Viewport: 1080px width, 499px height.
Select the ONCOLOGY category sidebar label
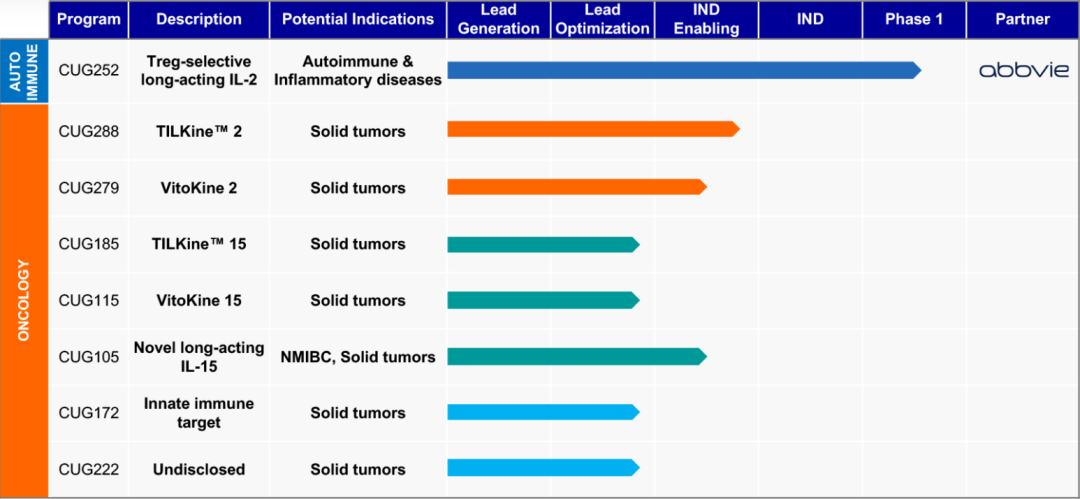click(24, 300)
